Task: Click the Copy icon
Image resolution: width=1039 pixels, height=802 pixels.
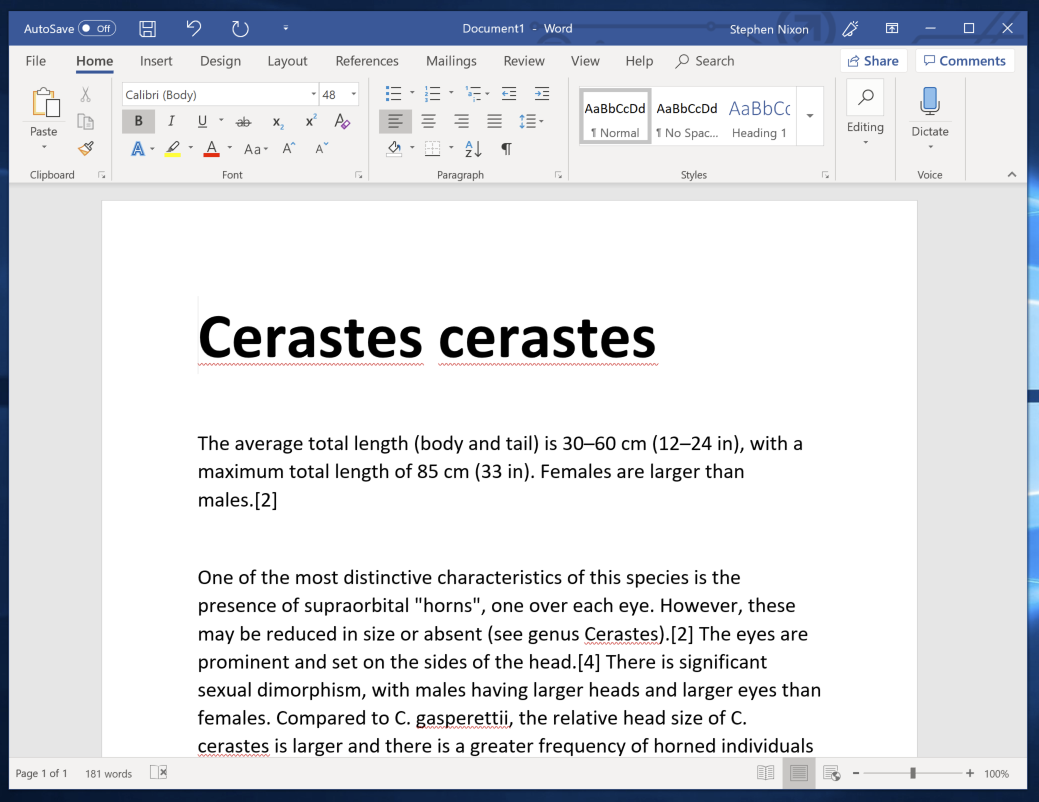Action: tap(85, 122)
